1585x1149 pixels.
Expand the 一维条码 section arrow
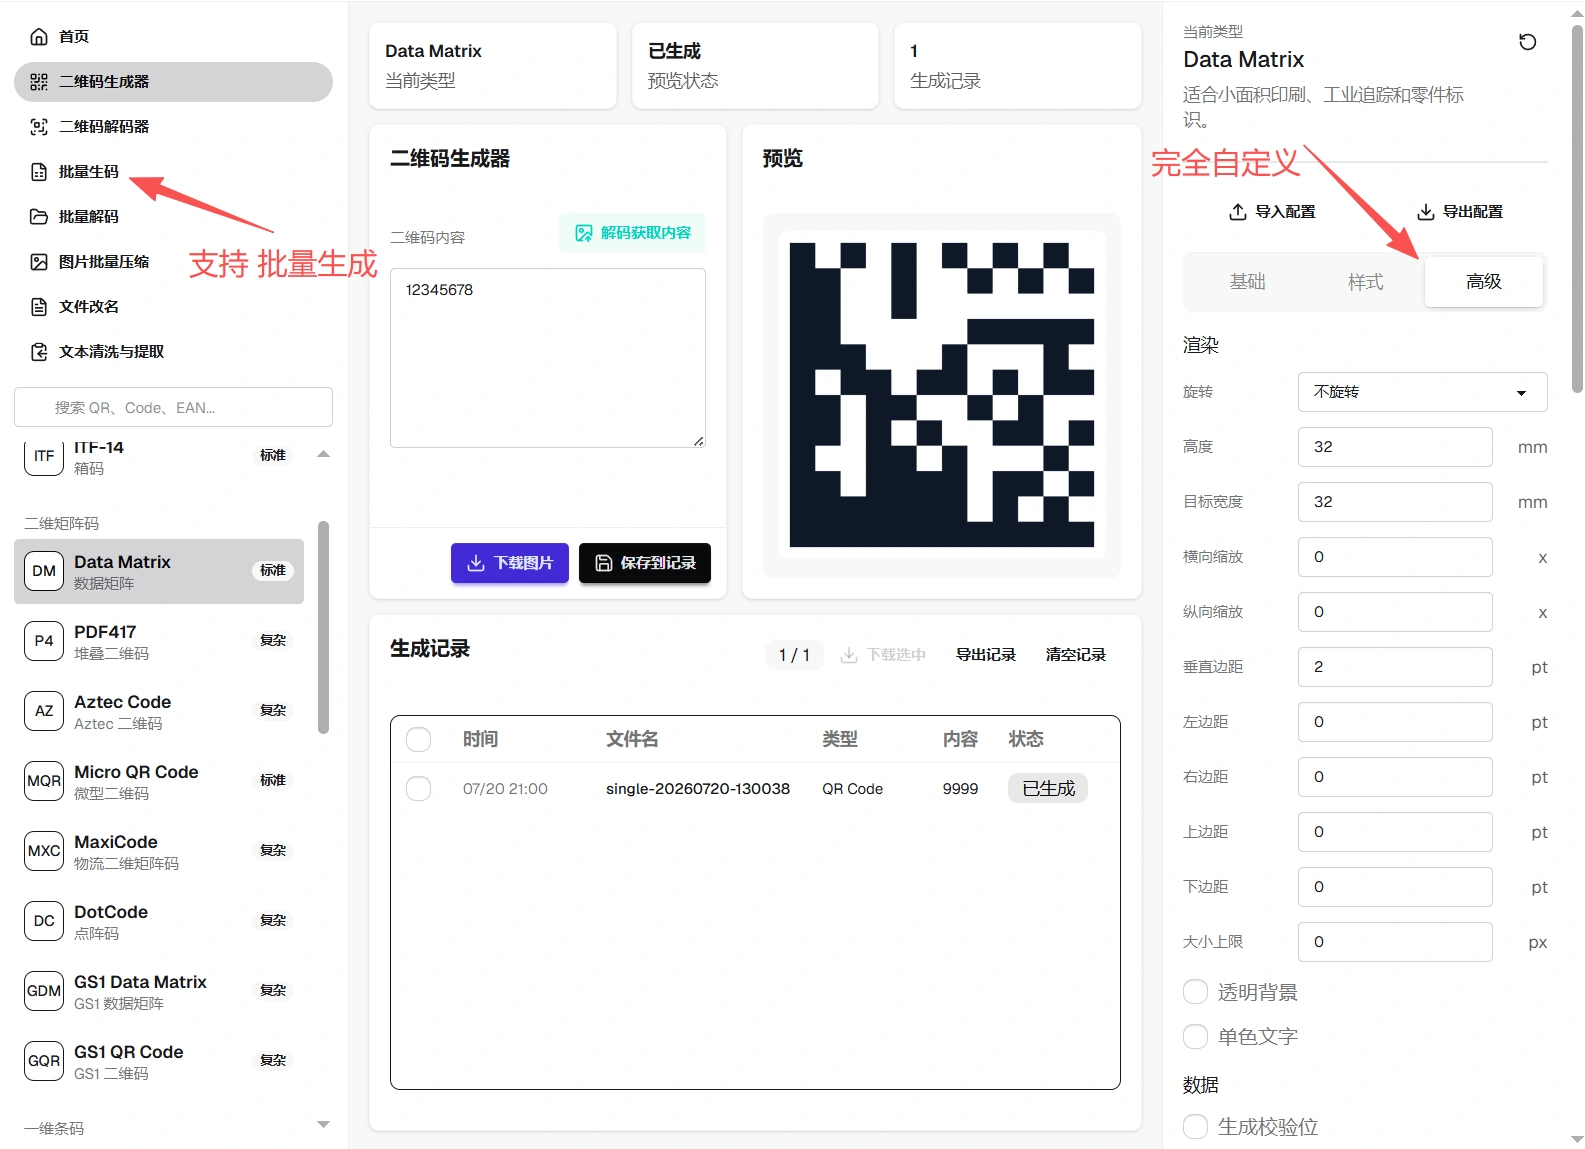(x=323, y=1125)
